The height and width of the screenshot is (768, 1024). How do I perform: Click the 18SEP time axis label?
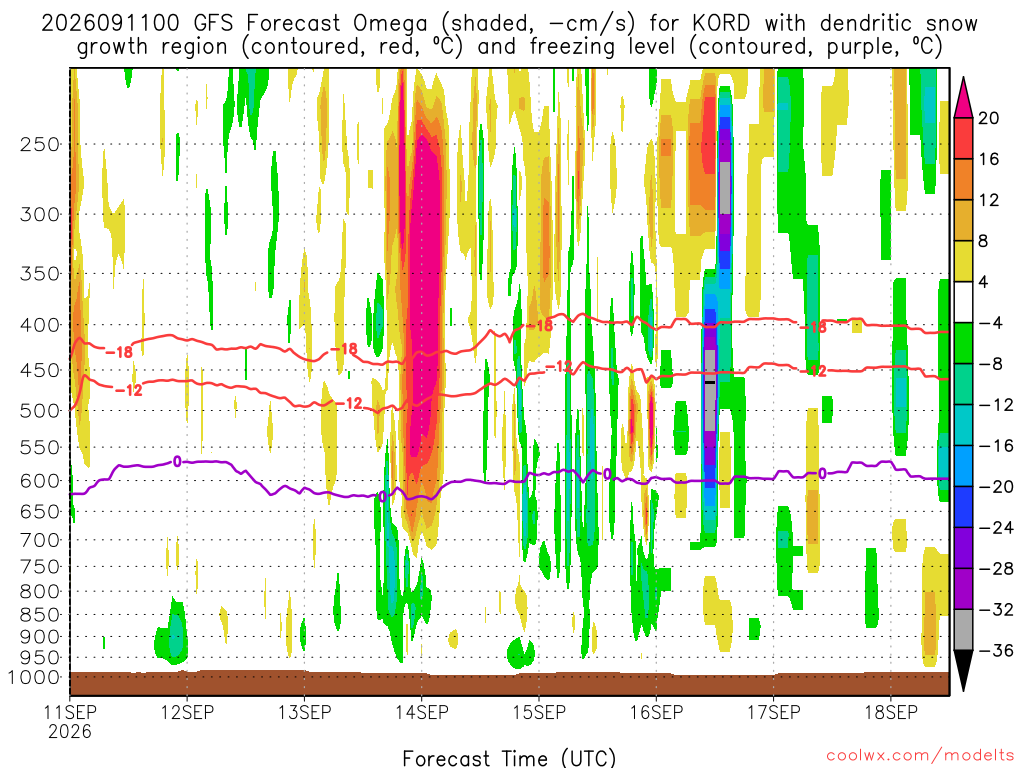(891, 712)
